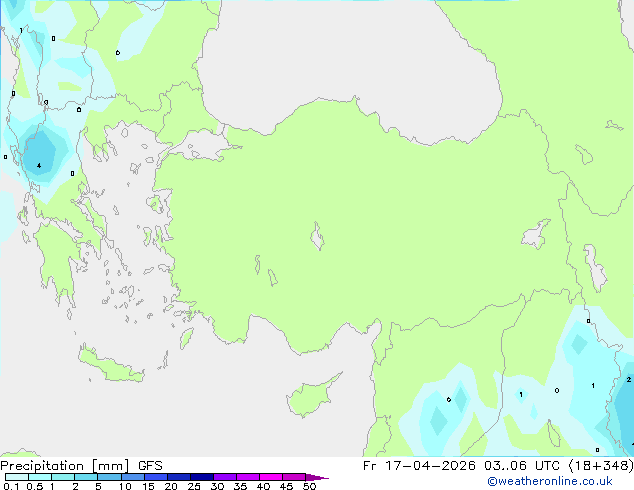This screenshot has width=634, height=490.
Task: Click the legend swatch between 2 and 5
Action: pos(86,477)
